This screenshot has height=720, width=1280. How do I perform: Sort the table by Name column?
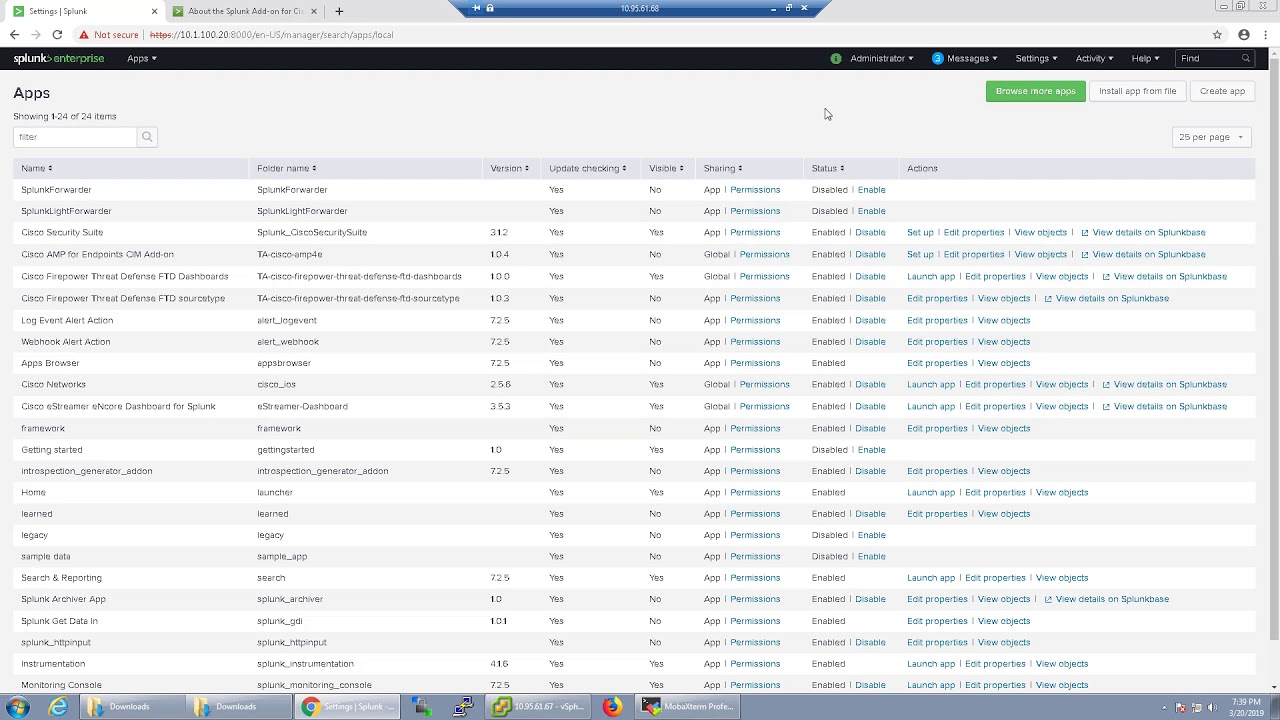click(x=36, y=168)
